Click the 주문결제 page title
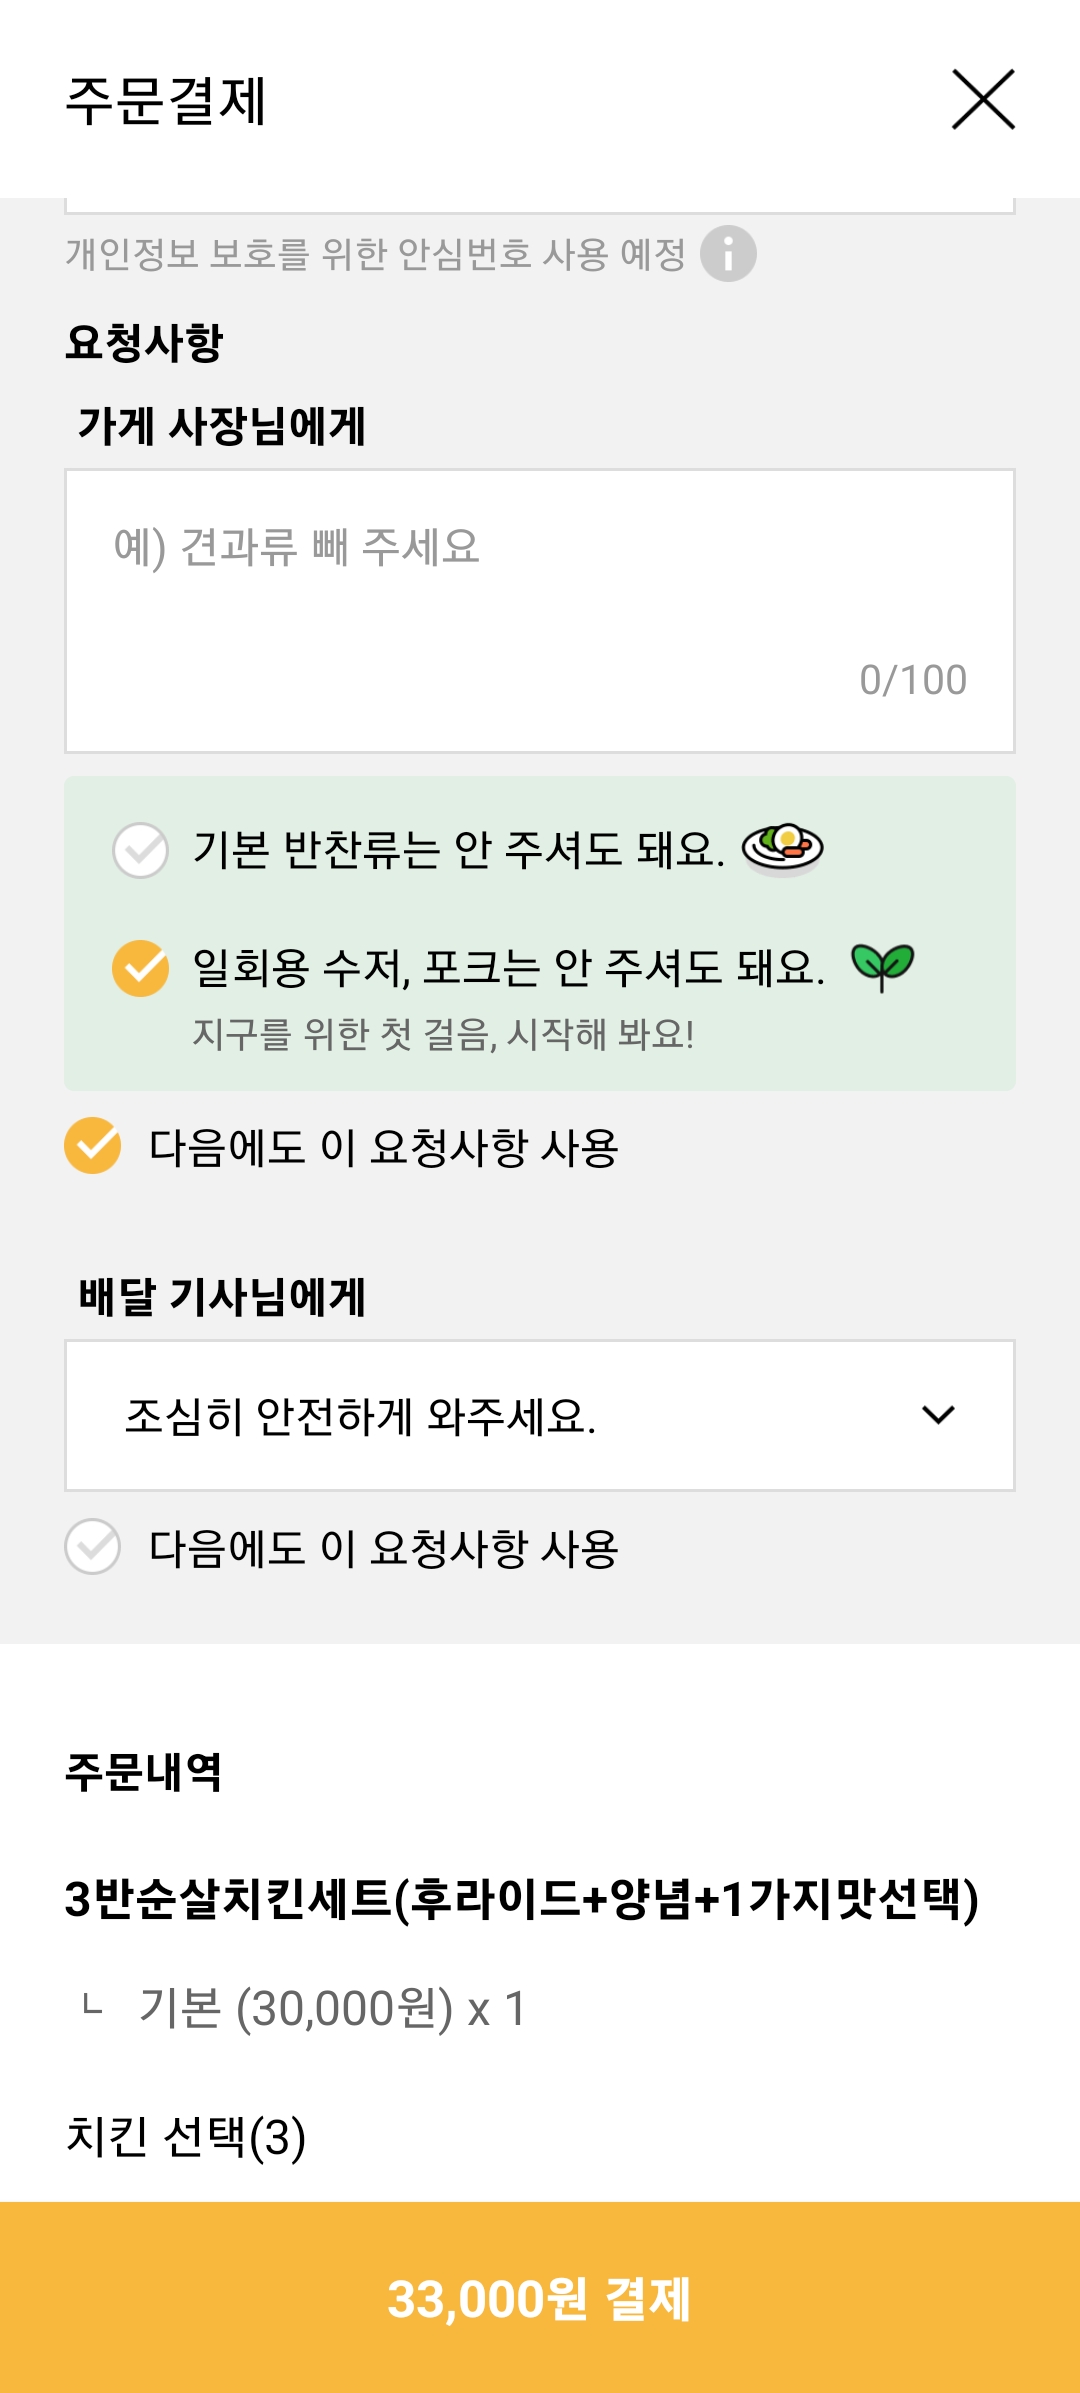Screen dimensions: 1080x2393 (x=166, y=100)
